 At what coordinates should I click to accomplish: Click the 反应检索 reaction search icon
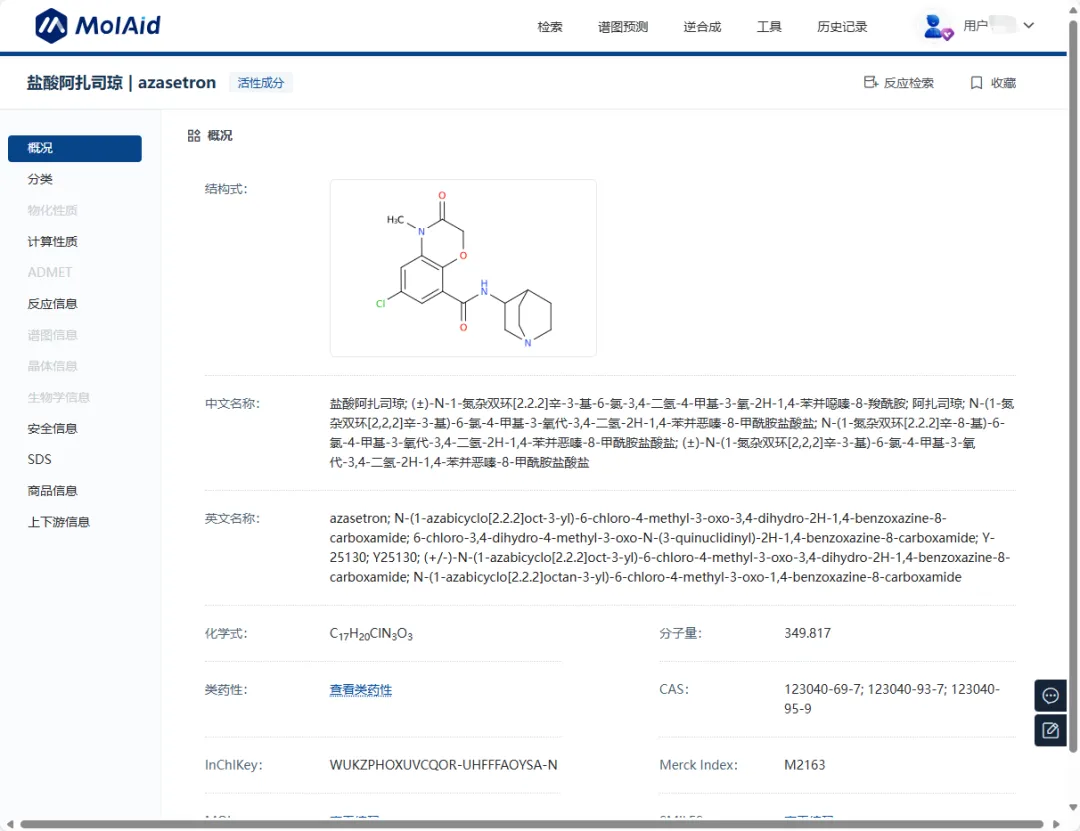(x=871, y=83)
